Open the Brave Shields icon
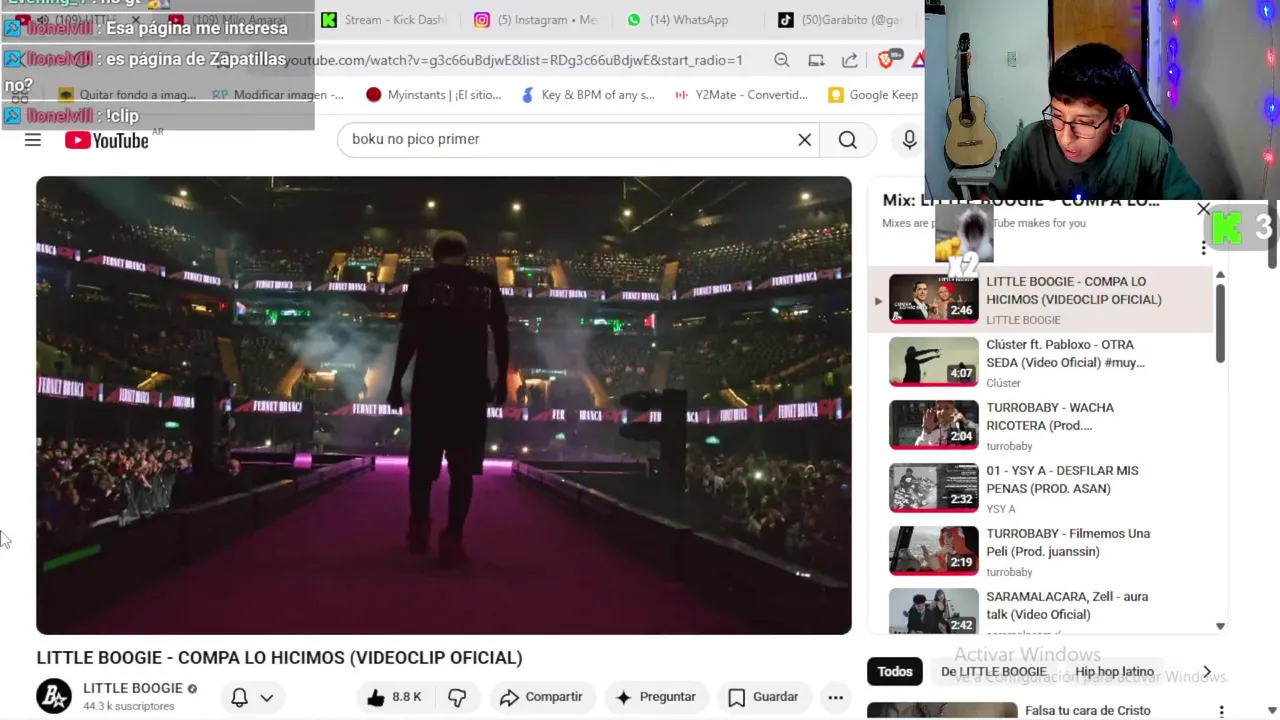1280x720 pixels. point(887,59)
